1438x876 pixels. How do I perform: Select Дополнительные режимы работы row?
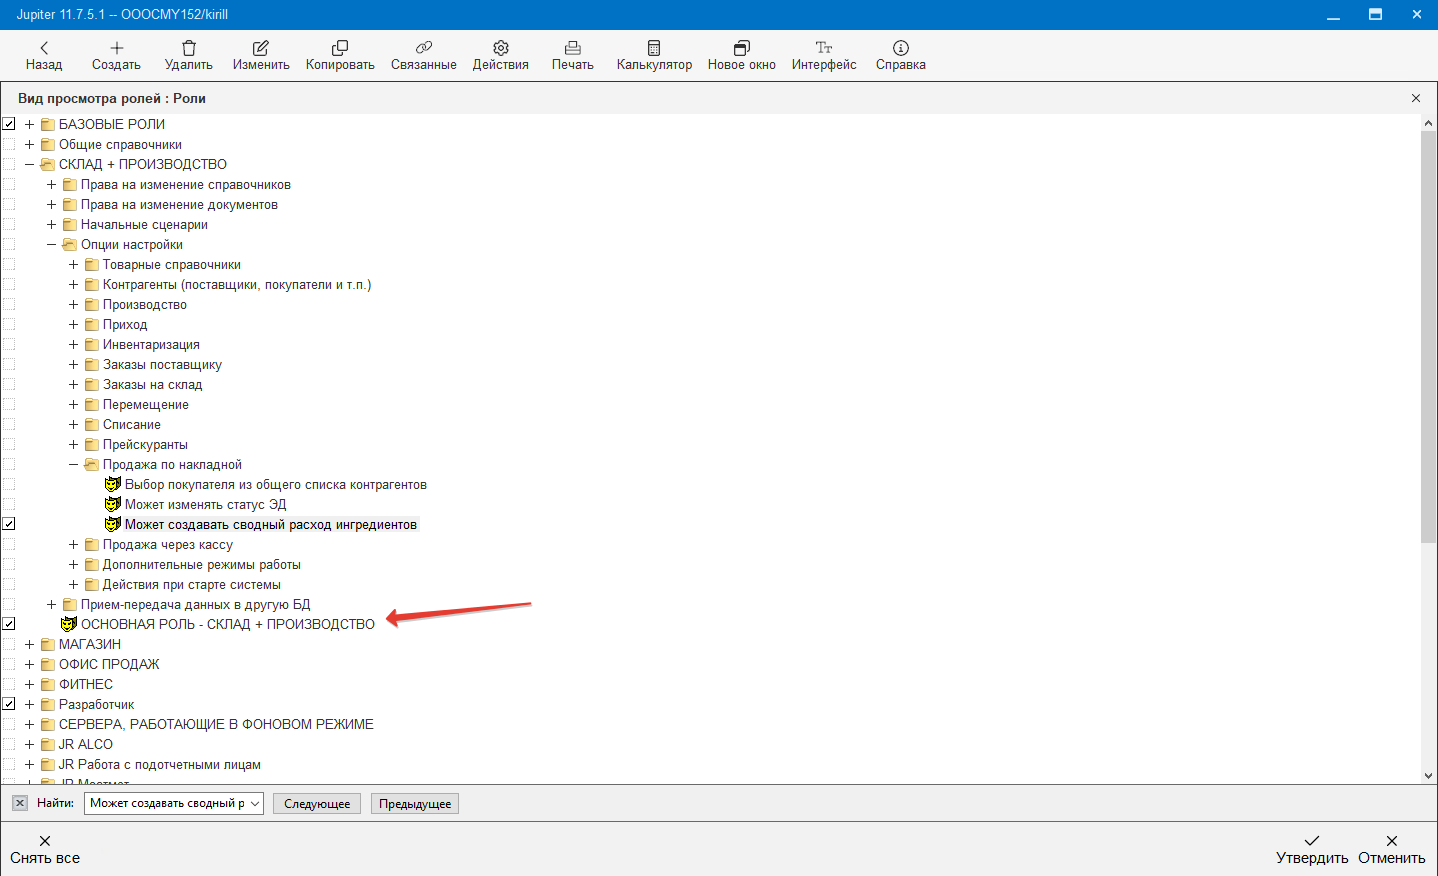(202, 564)
